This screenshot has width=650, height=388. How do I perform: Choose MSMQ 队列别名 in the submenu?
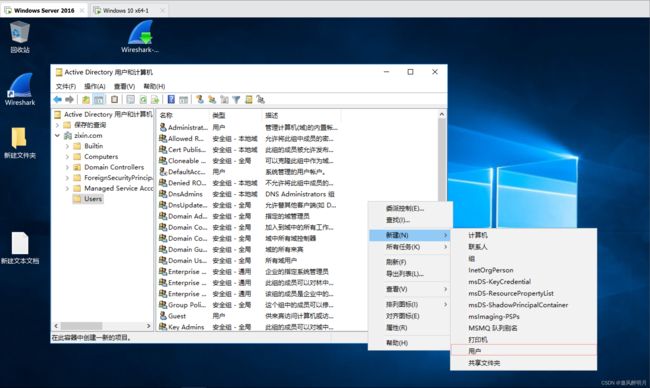coord(524,328)
